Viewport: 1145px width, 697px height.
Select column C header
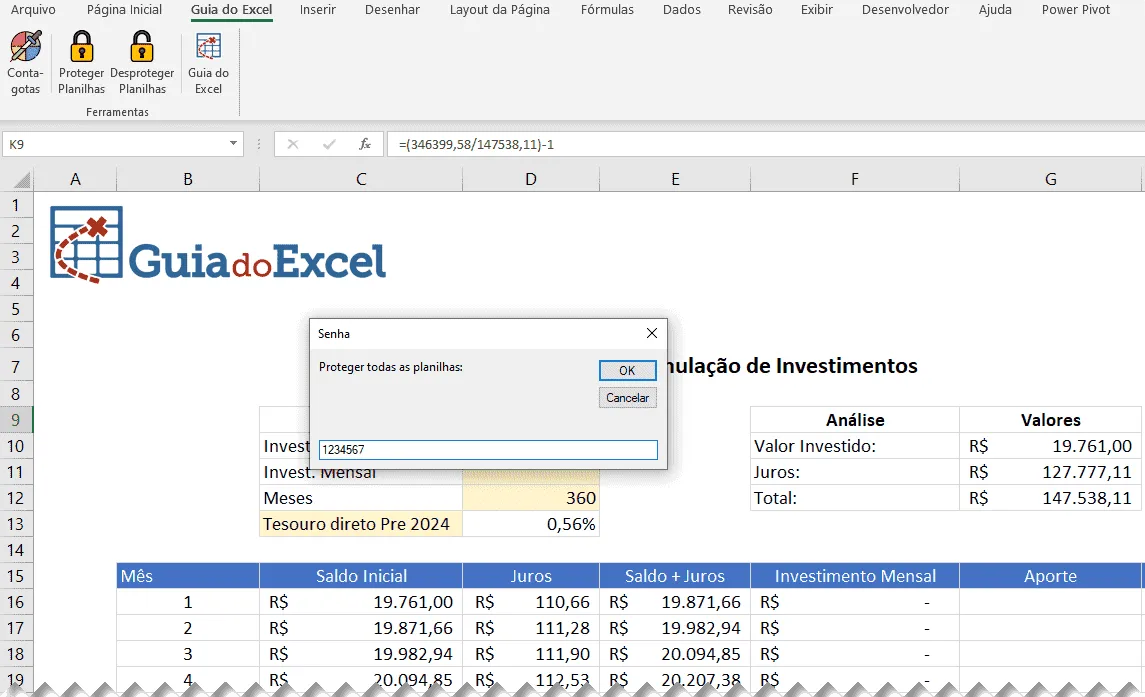[361, 180]
